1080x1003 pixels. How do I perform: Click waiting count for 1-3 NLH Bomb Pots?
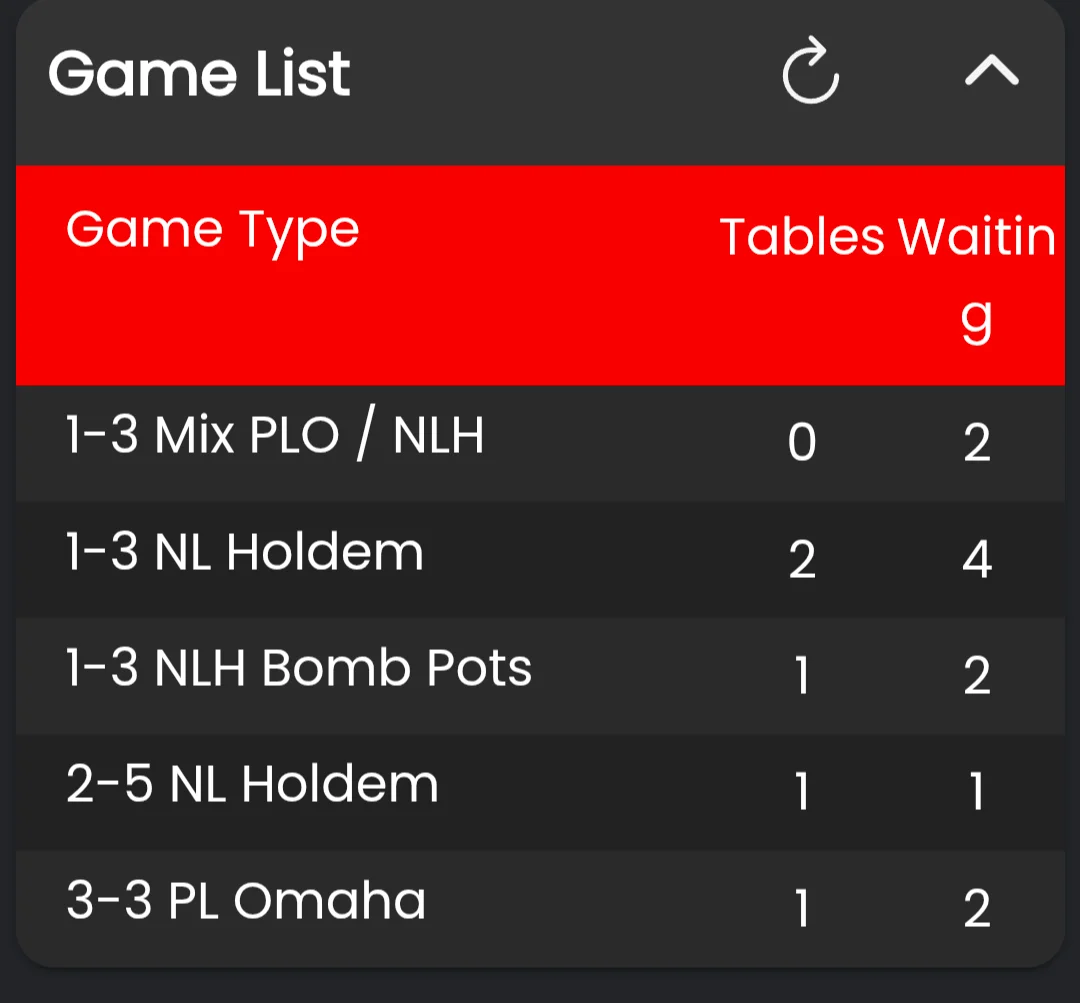pyautogui.click(x=977, y=674)
